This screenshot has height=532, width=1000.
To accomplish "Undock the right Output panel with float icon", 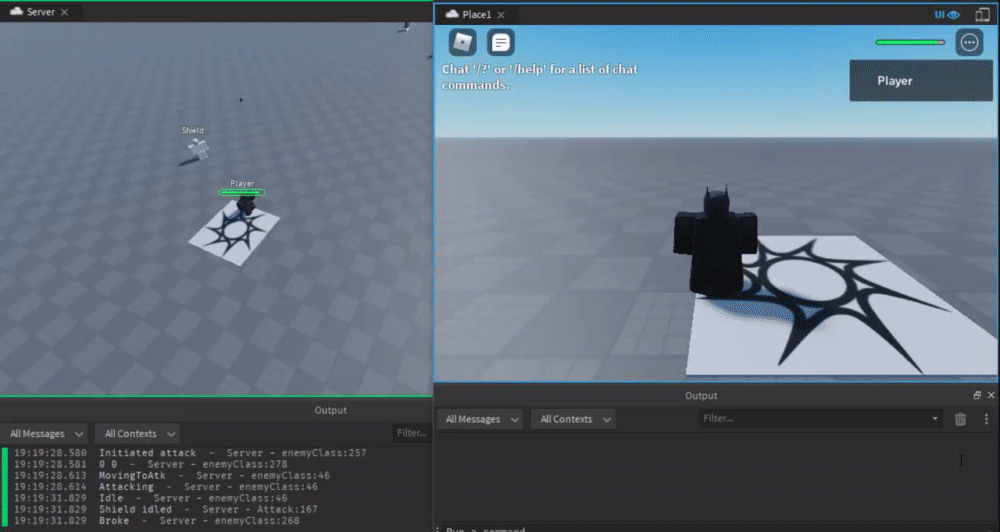I will (977, 395).
